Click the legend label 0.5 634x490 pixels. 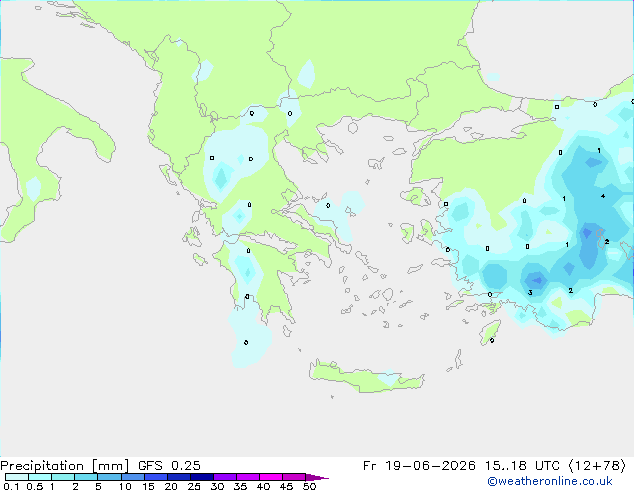pyautogui.click(x=34, y=486)
